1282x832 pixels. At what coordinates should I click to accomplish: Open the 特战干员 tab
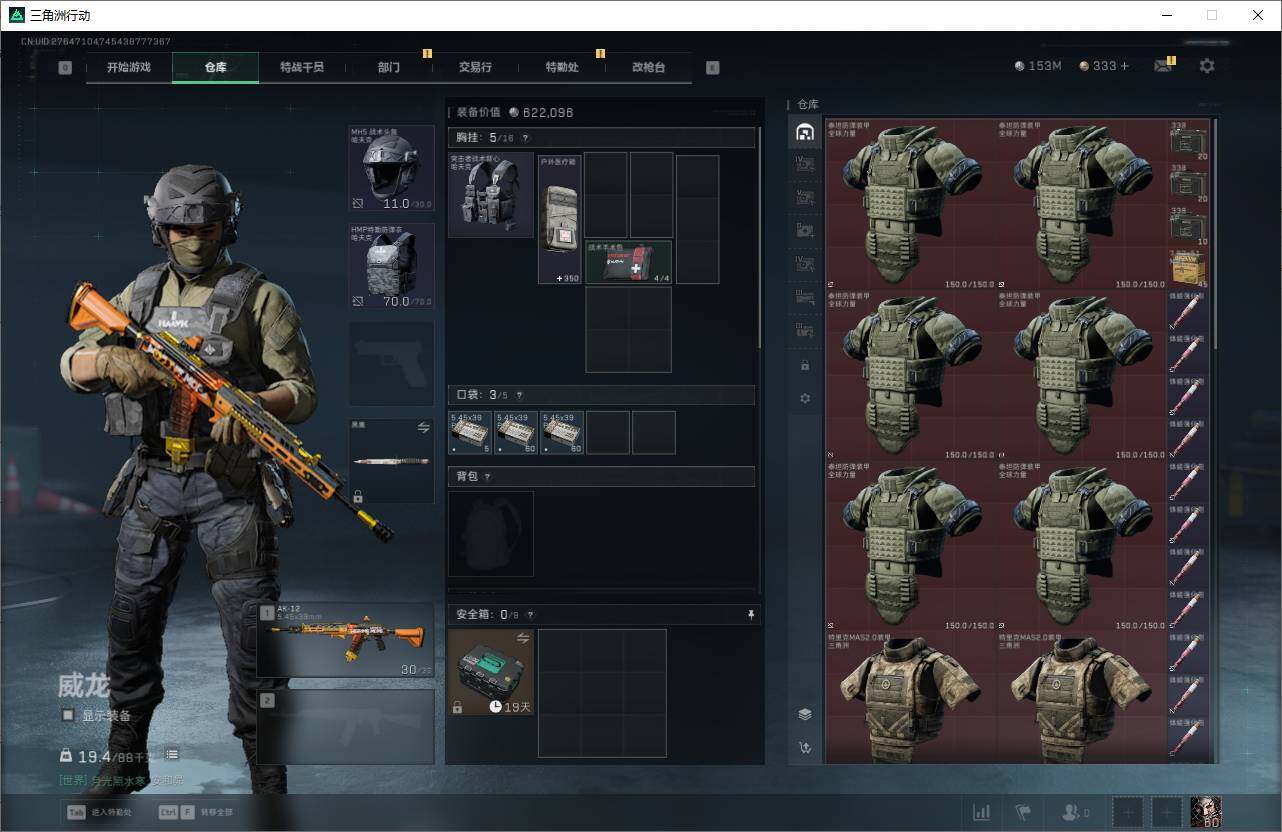pos(302,67)
